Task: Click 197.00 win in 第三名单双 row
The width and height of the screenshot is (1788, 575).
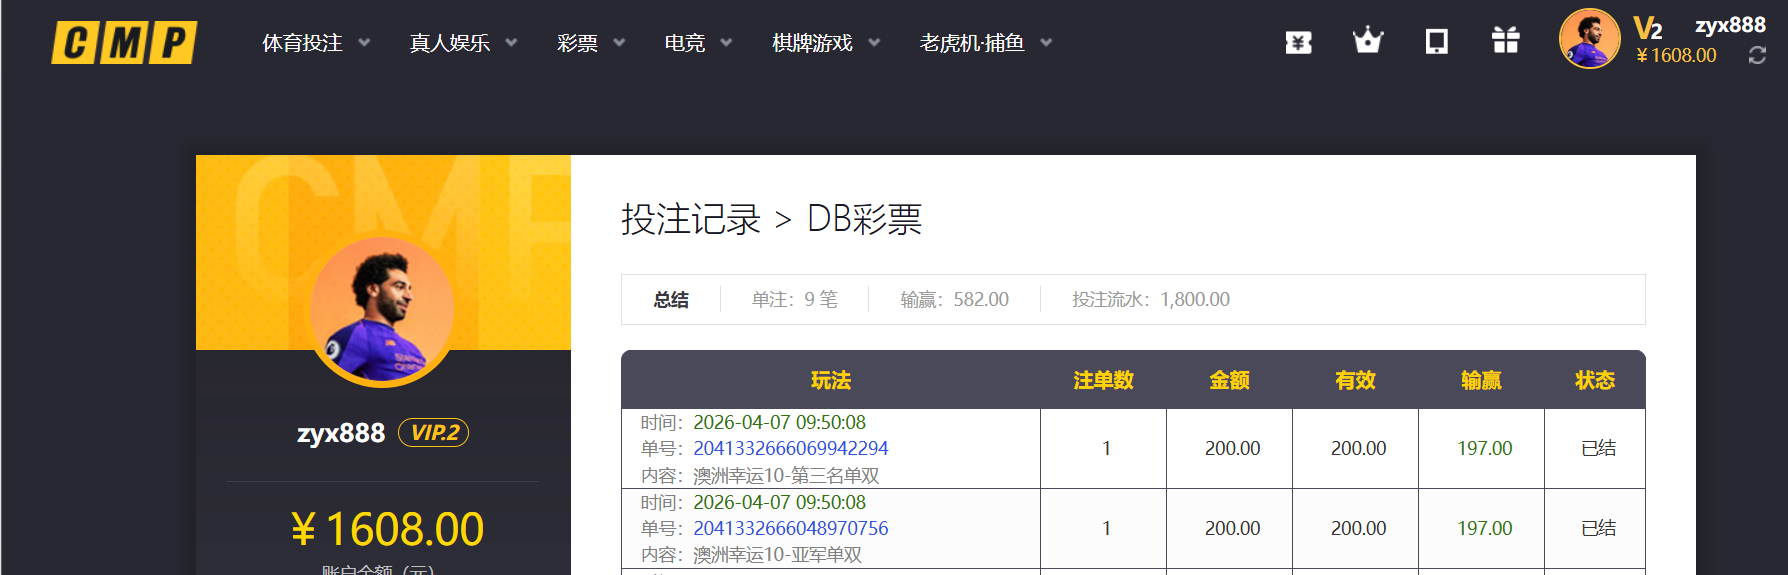Action: (x=1484, y=448)
